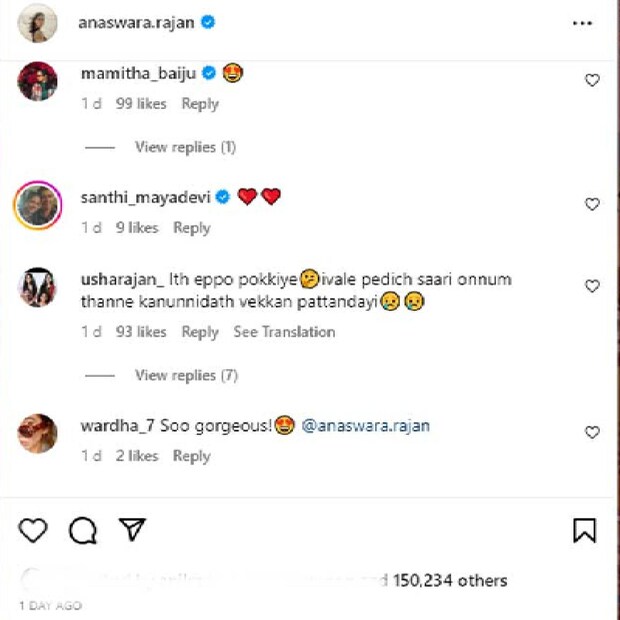The image size is (620, 620).
Task: Share post via paper plane icon
Action: point(132,529)
